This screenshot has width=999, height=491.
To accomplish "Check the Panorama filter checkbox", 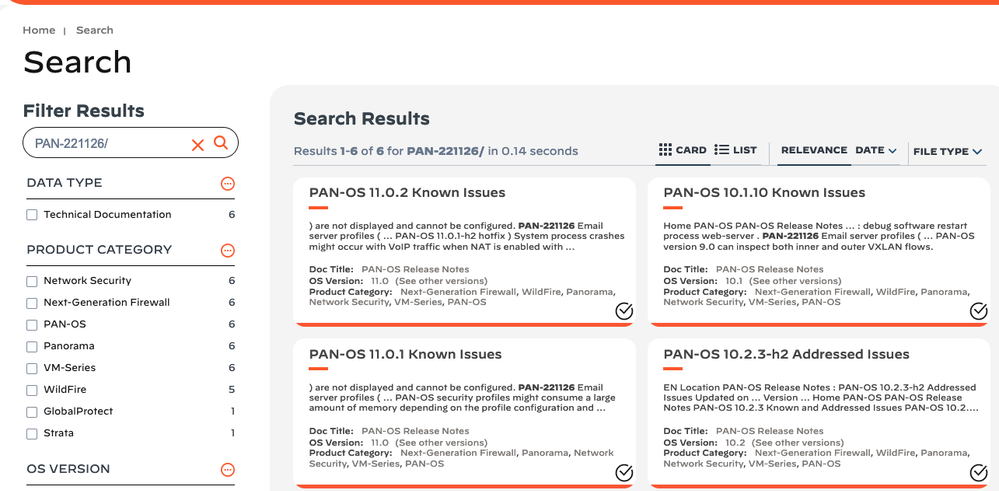I will pyautogui.click(x=32, y=346).
